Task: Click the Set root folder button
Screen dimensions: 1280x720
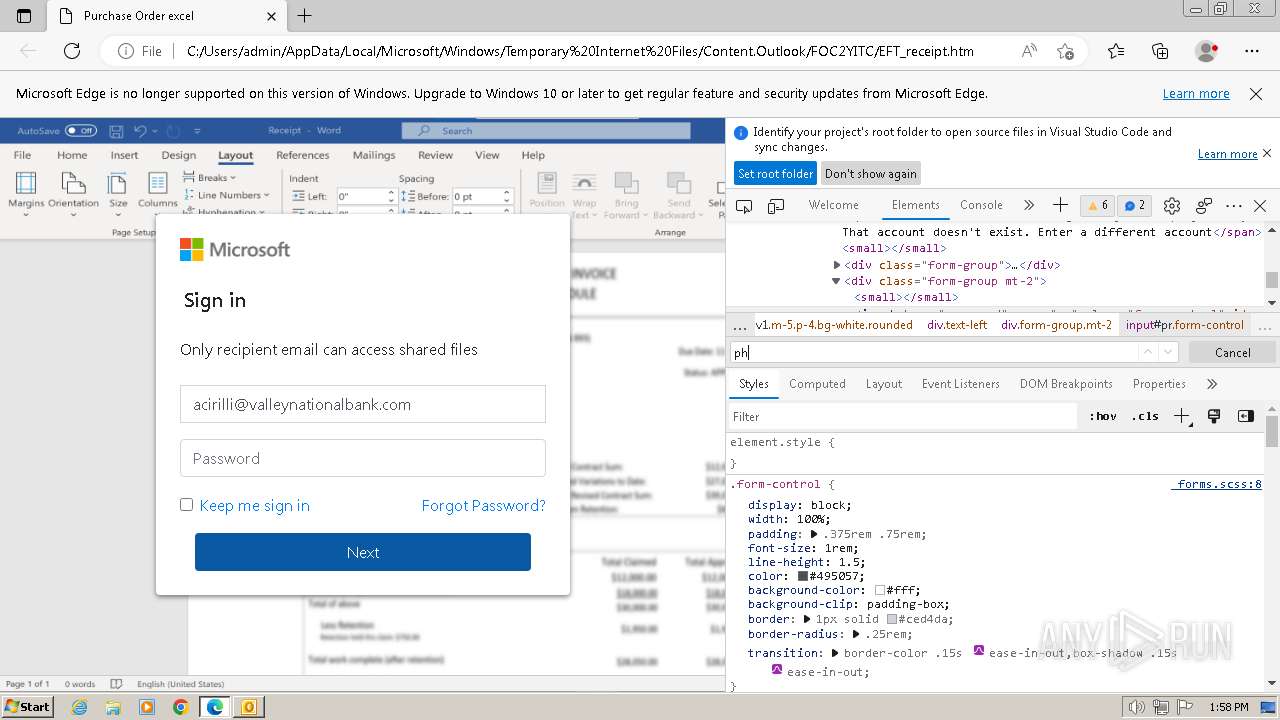Action: click(x=775, y=173)
